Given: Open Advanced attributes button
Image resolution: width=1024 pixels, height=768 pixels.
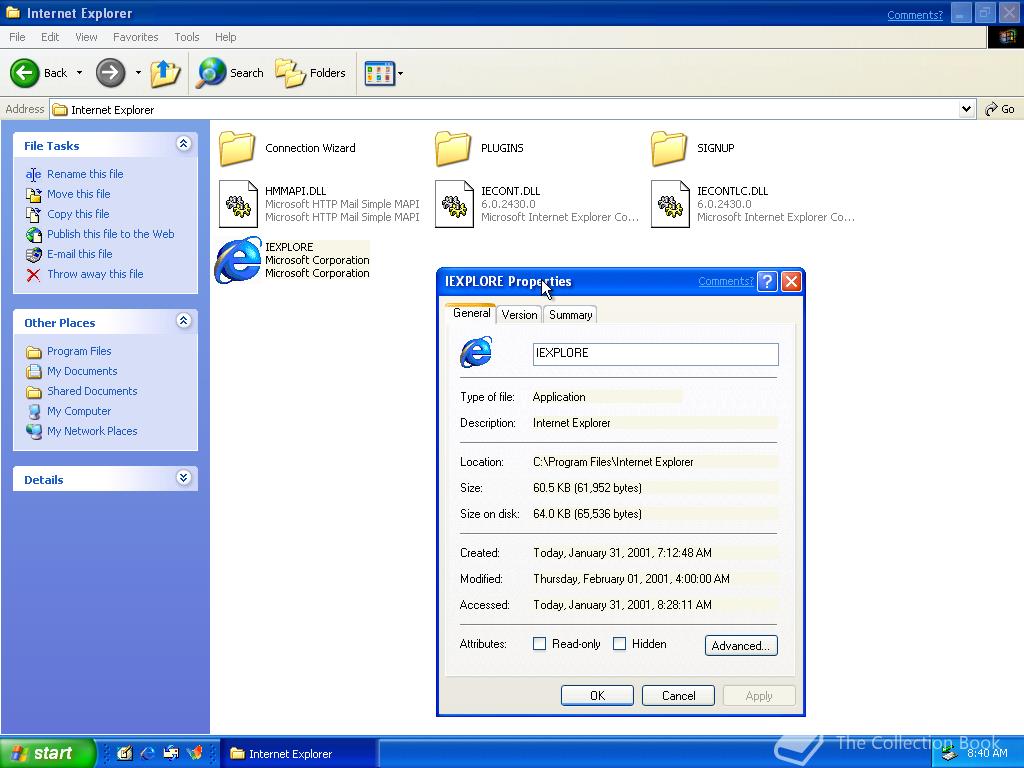Looking at the screenshot, I should (741, 645).
